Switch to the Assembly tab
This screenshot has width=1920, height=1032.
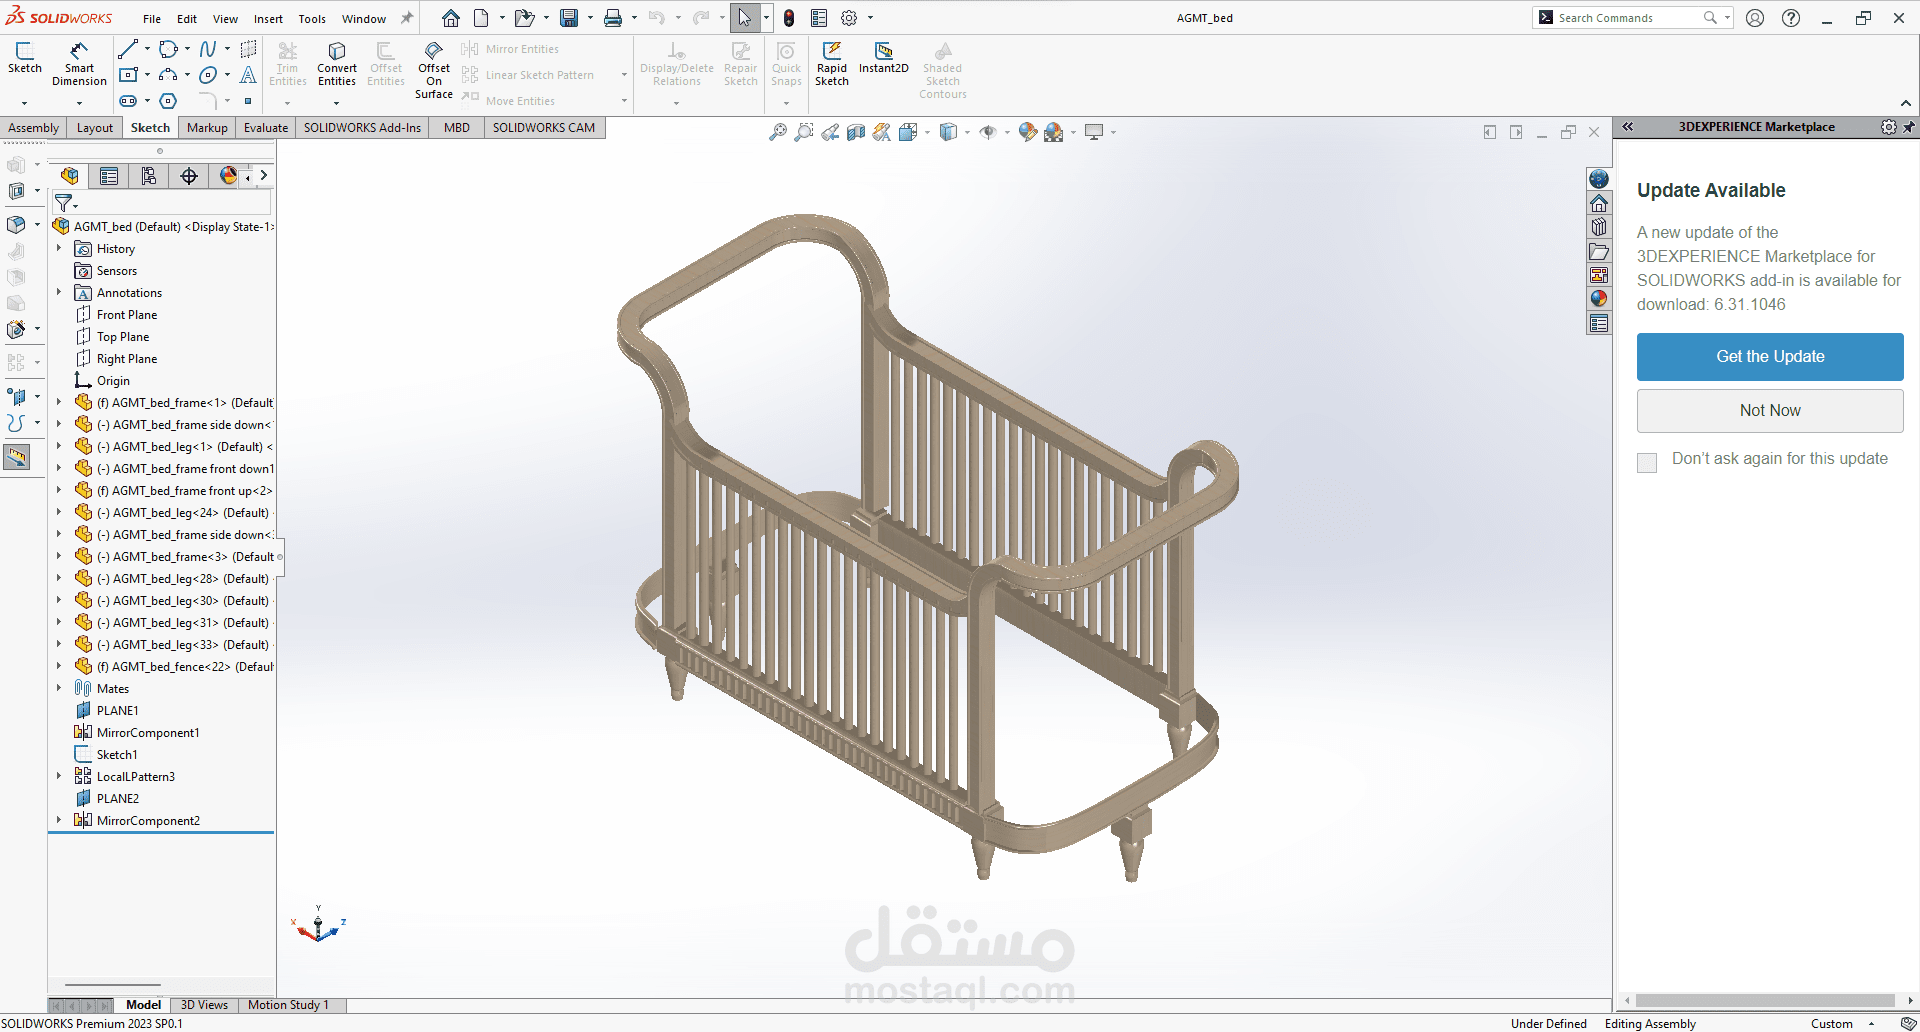tap(34, 128)
